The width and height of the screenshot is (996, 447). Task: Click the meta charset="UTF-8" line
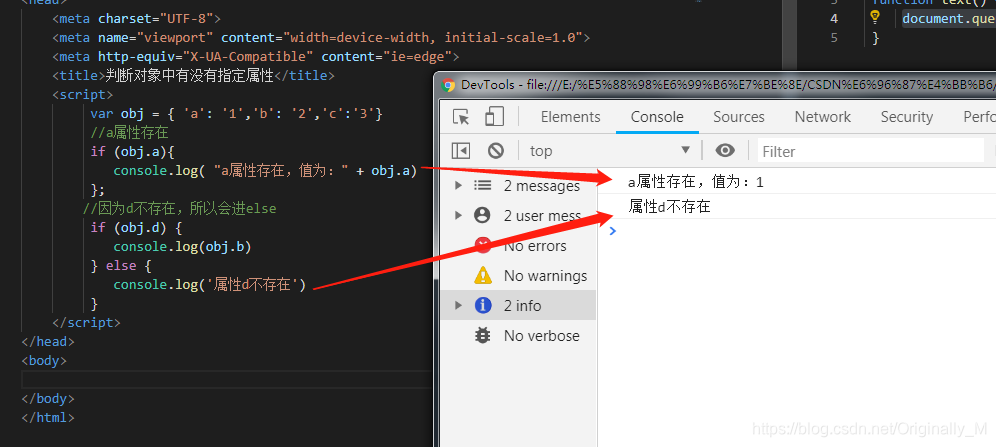[137, 18]
